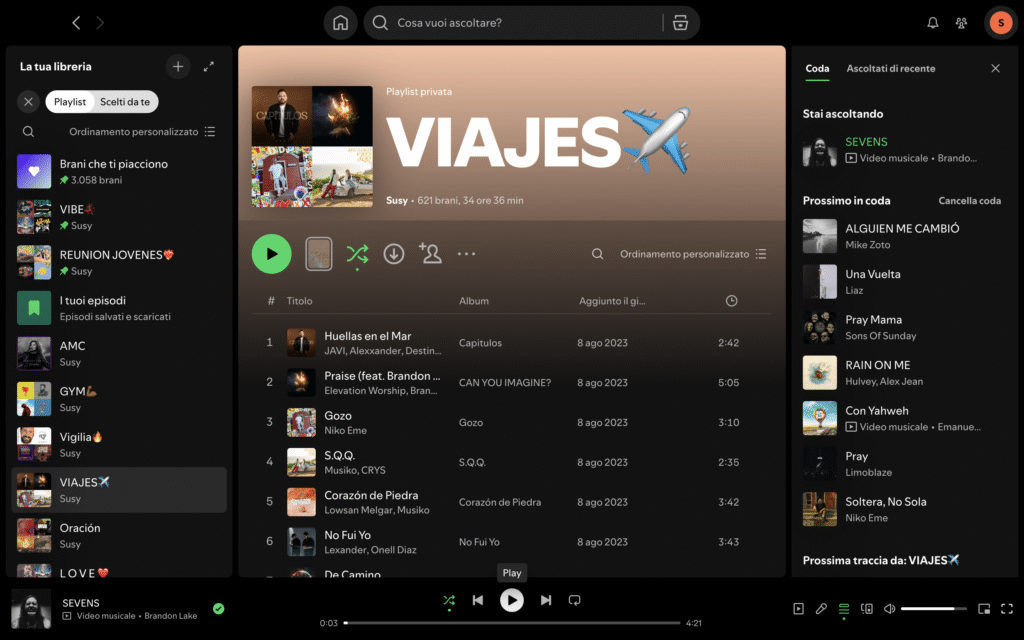Image resolution: width=1024 pixels, height=640 pixels.
Task: Open the miniplayer icon
Action: coord(983,608)
